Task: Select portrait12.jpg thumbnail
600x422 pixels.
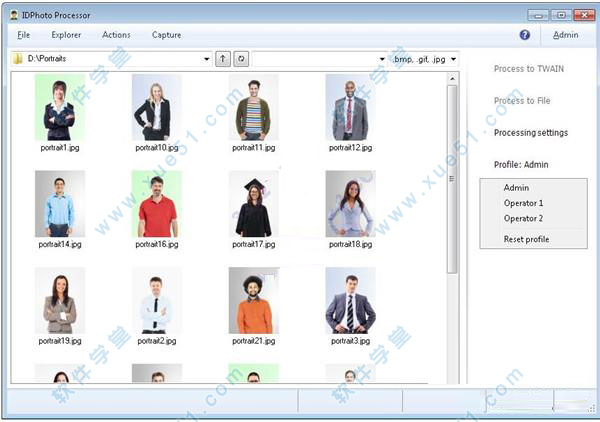Action: tap(351, 107)
